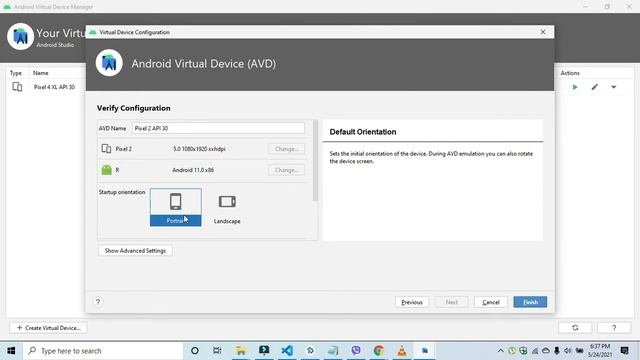Screen dimensions: 640x360
Task: Launch the Pixel 4 XL AVD with play icon
Action: (x=575, y=87)
